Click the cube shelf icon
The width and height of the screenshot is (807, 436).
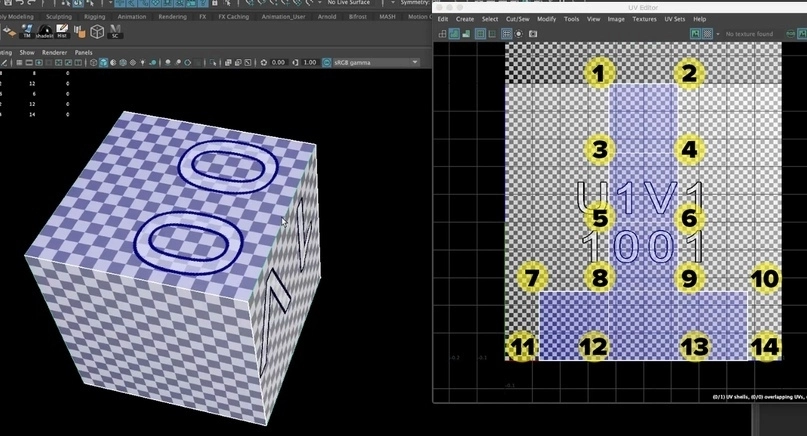point(98,31)
